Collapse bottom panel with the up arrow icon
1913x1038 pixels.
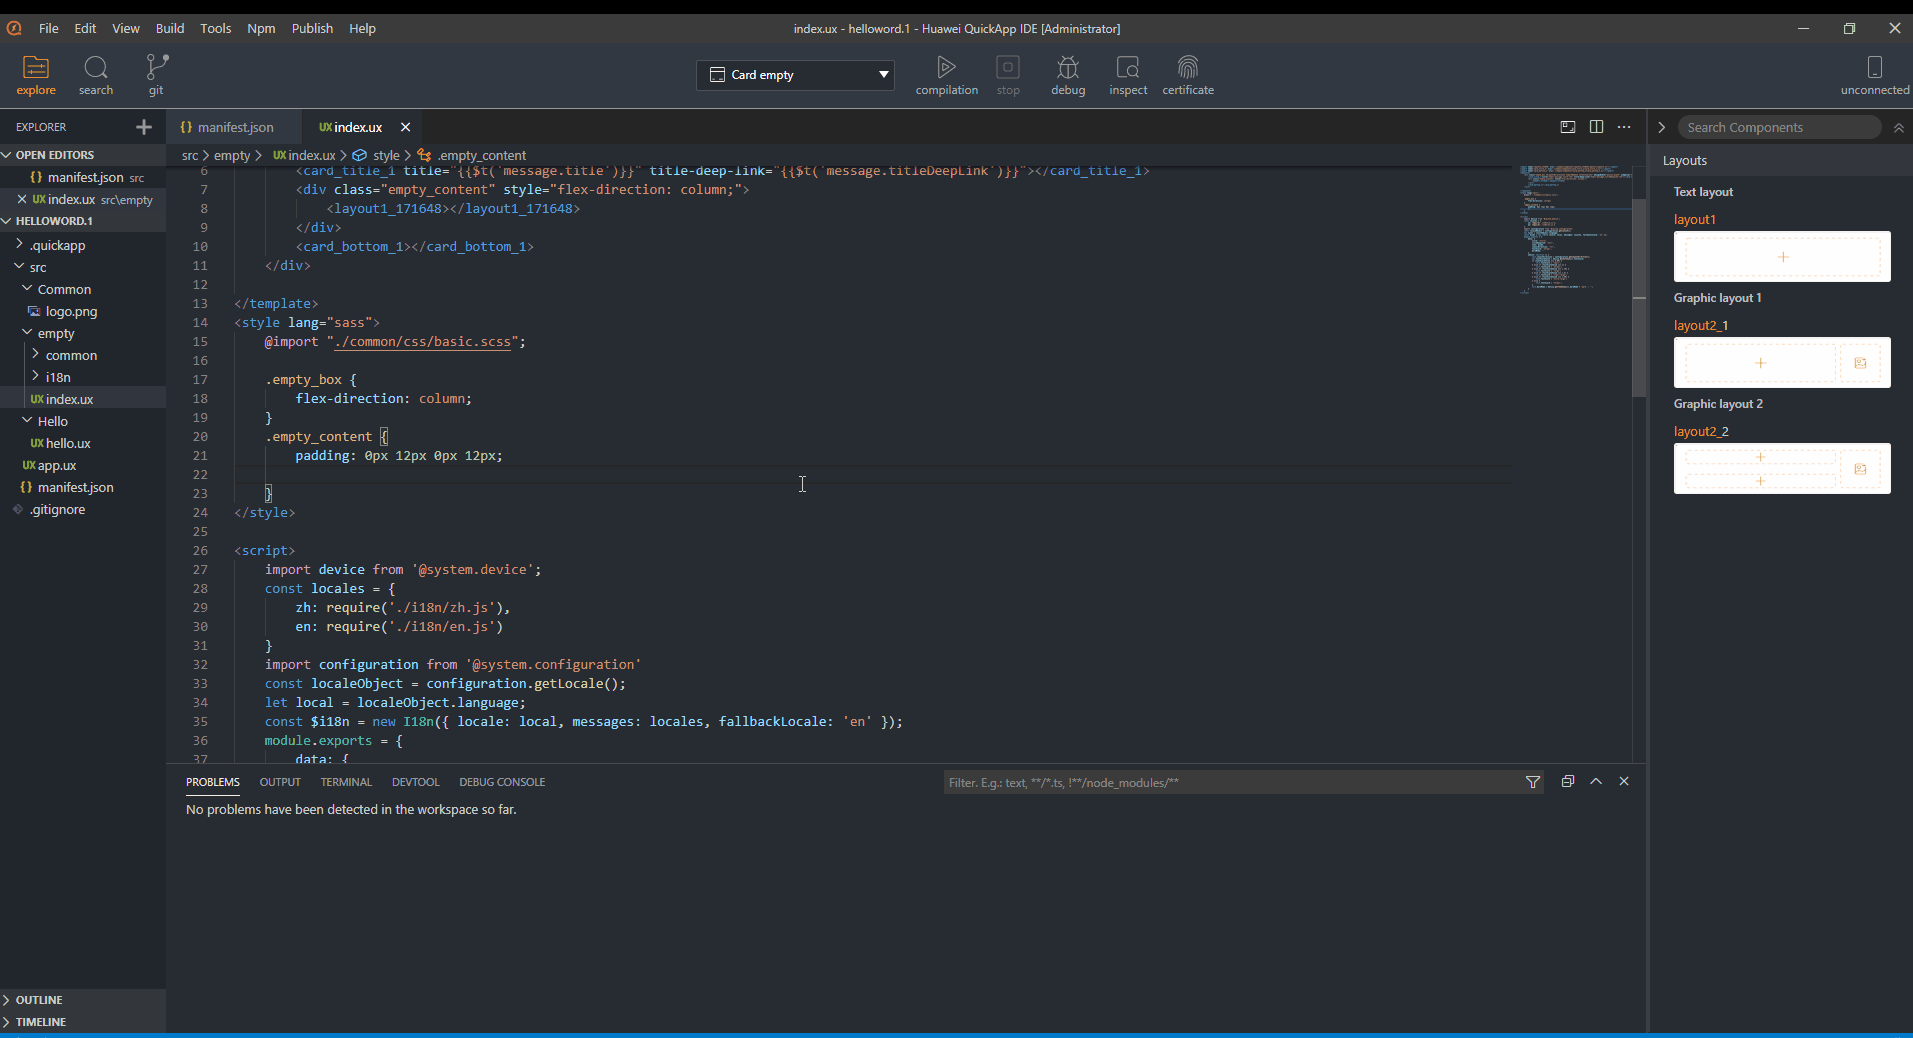1596,781
